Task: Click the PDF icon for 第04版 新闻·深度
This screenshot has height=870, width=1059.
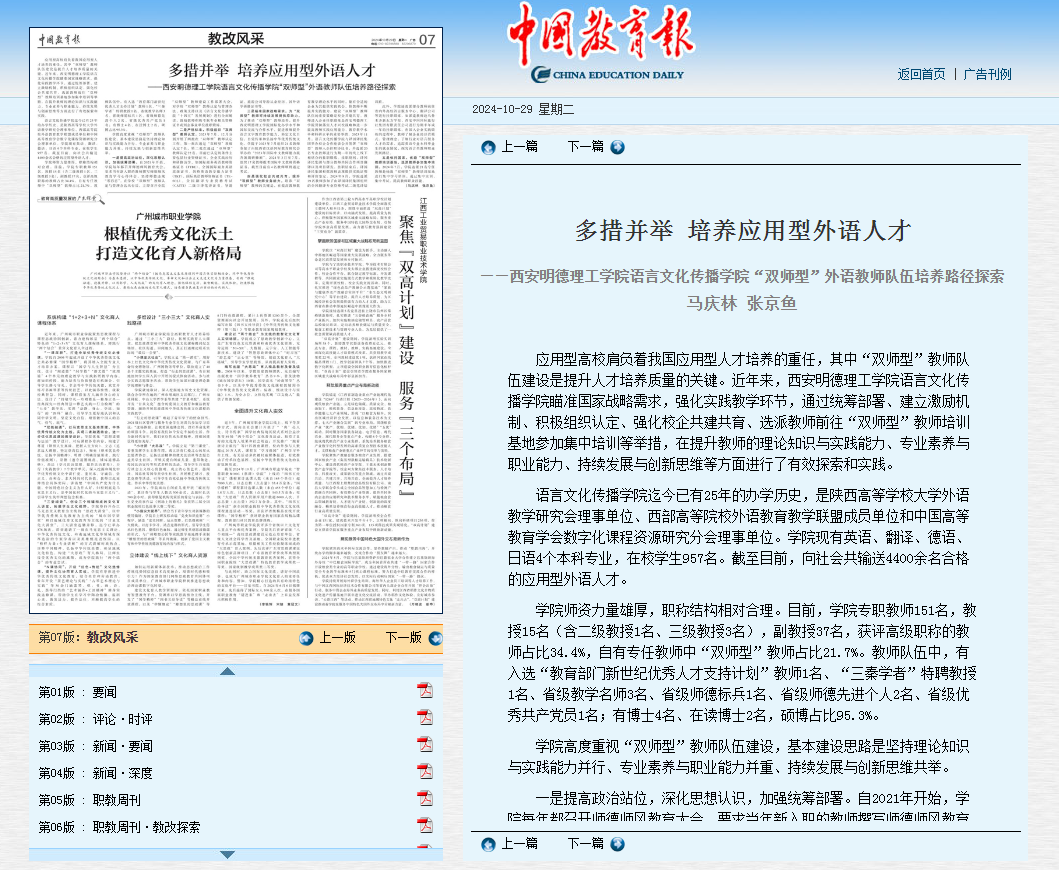Action: pos(424,773)
